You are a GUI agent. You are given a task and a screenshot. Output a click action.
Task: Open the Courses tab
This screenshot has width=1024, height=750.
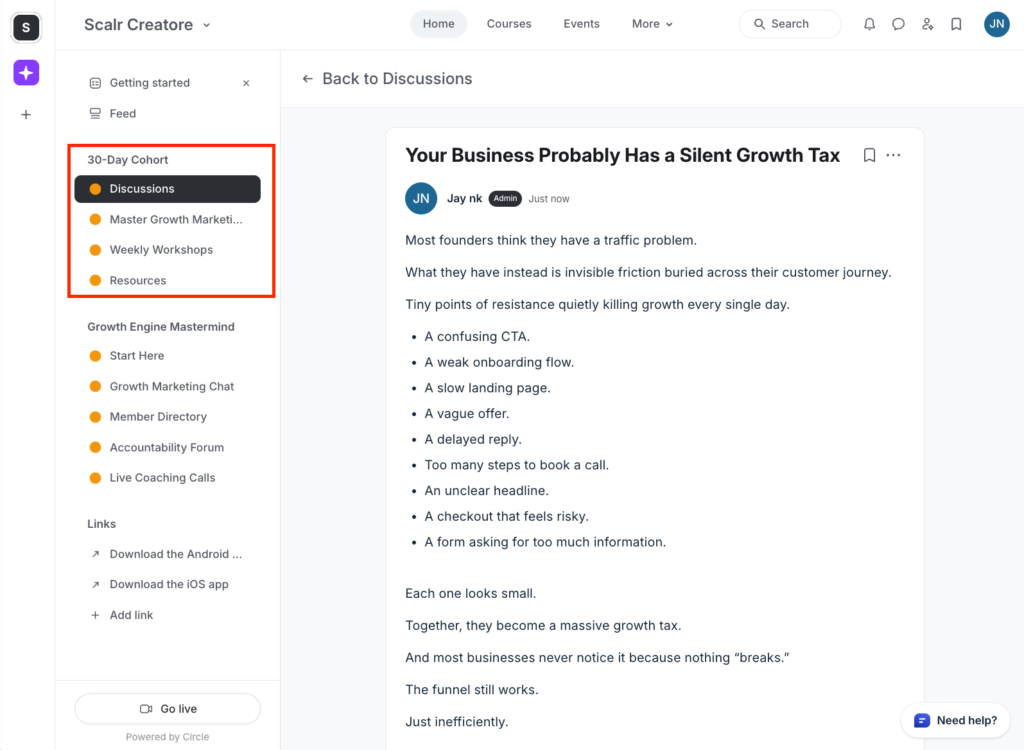click(x=509, y=24)
